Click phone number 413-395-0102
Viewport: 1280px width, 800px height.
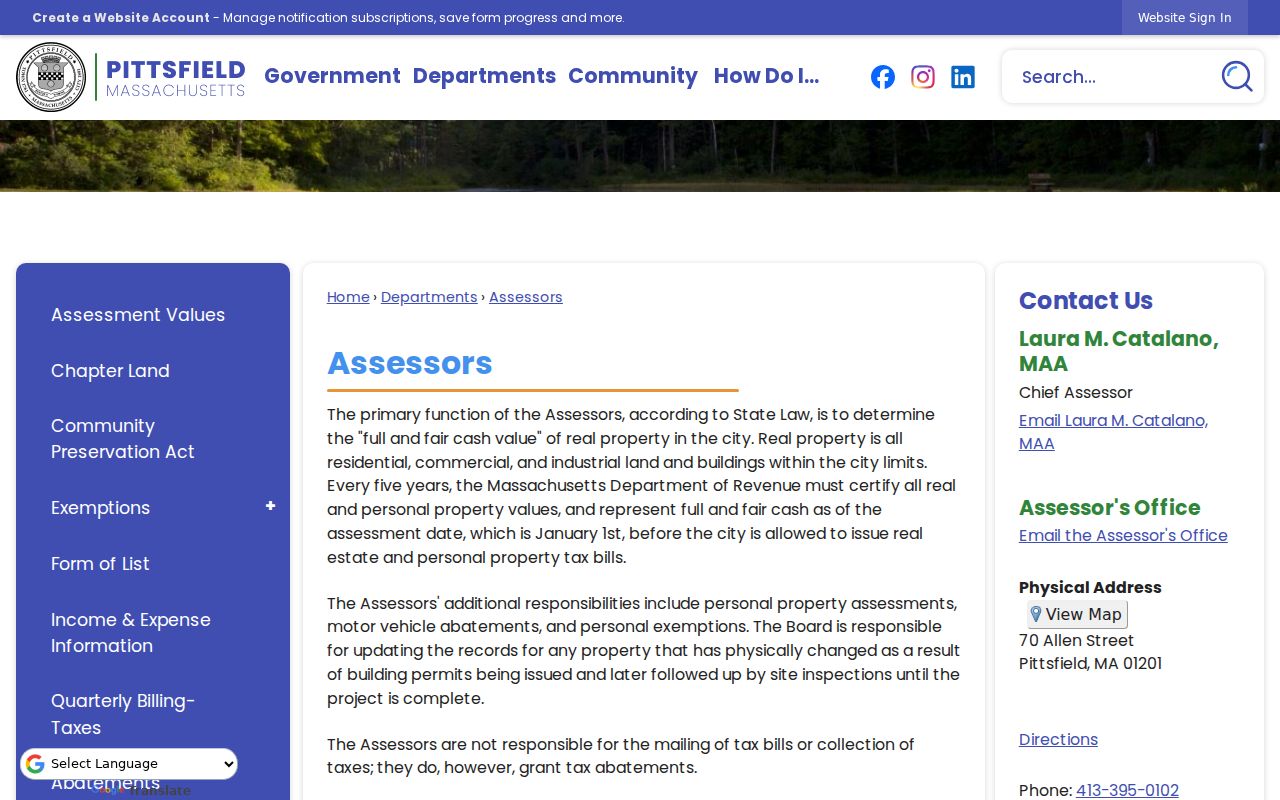[1127, 790]
